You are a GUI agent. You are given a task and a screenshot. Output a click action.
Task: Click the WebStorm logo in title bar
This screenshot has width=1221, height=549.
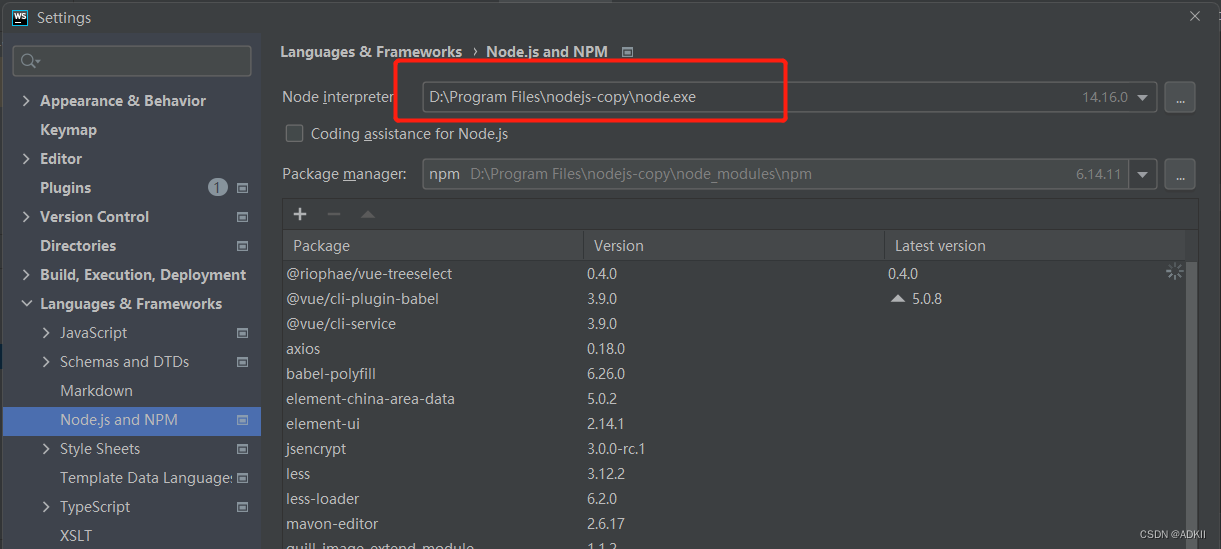[x=19, y=17]
